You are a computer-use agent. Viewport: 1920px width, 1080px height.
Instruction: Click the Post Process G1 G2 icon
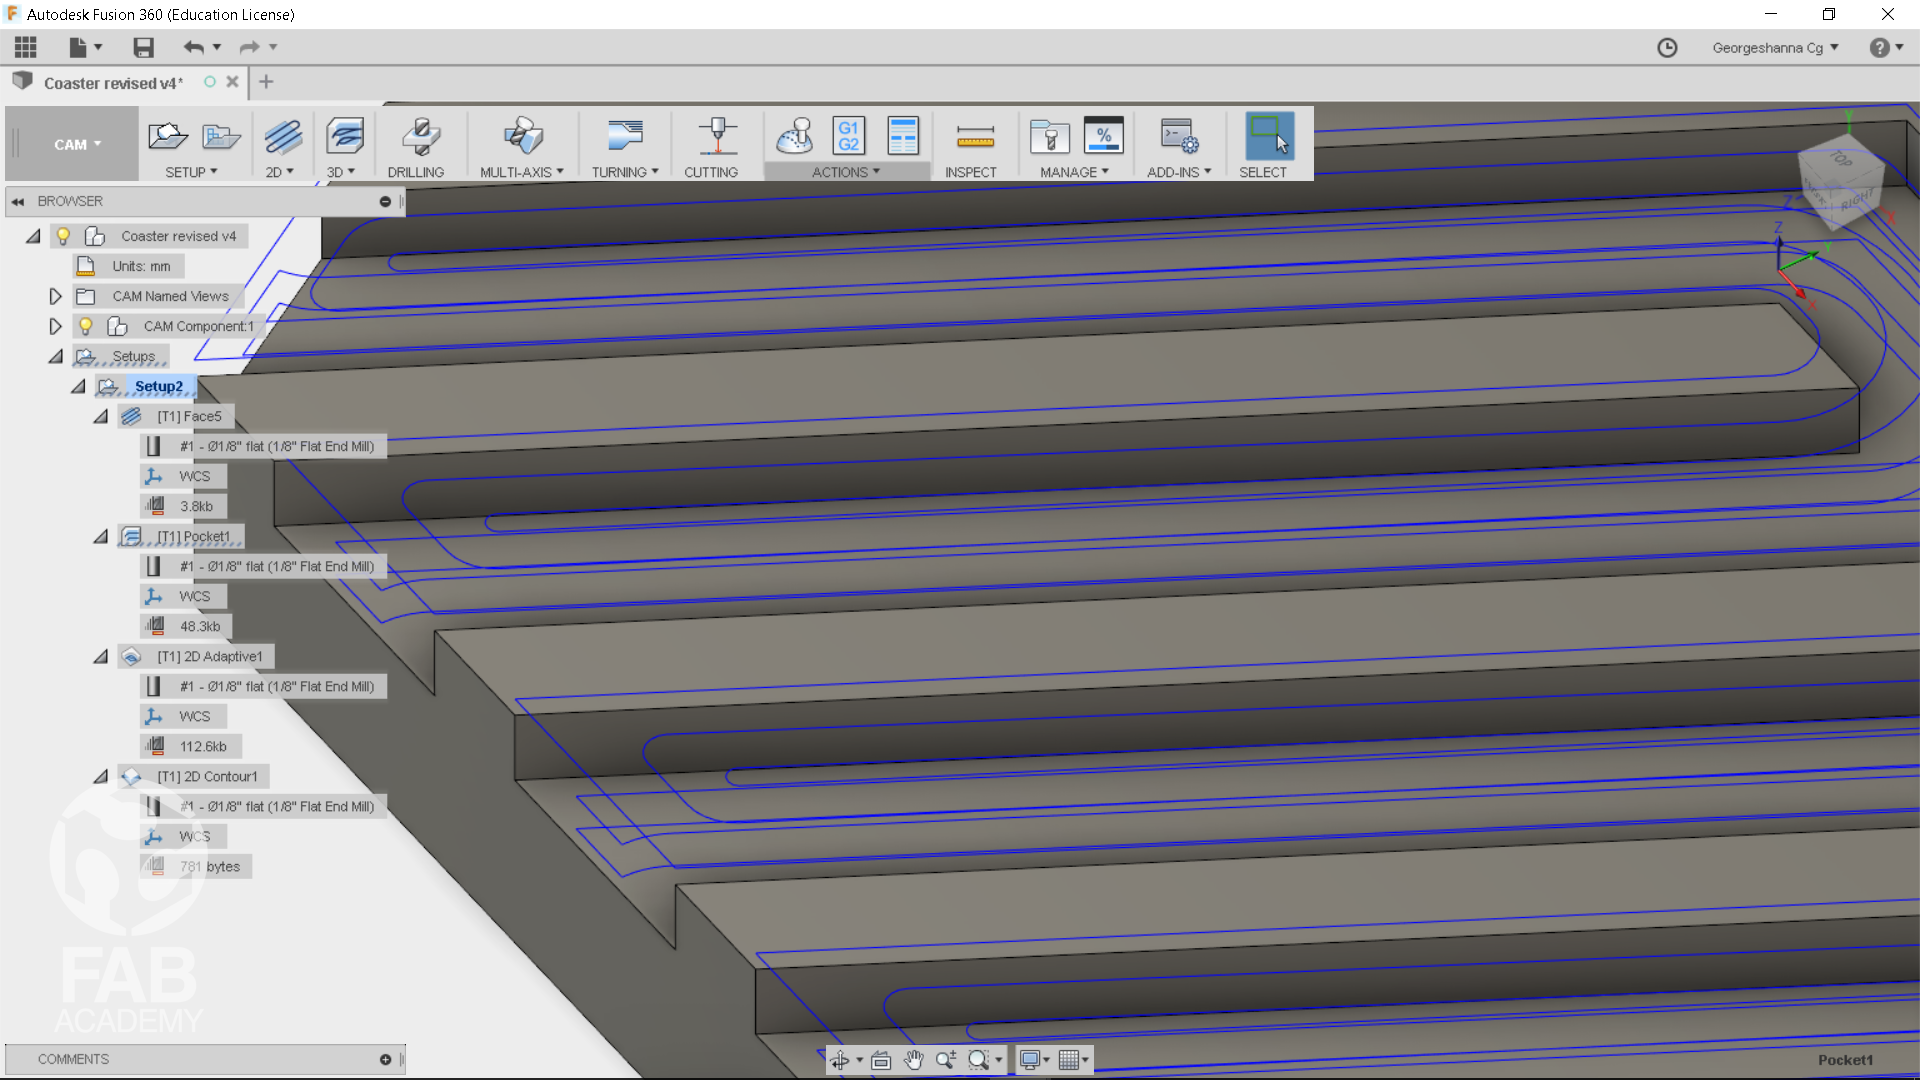tap(849, 136)
